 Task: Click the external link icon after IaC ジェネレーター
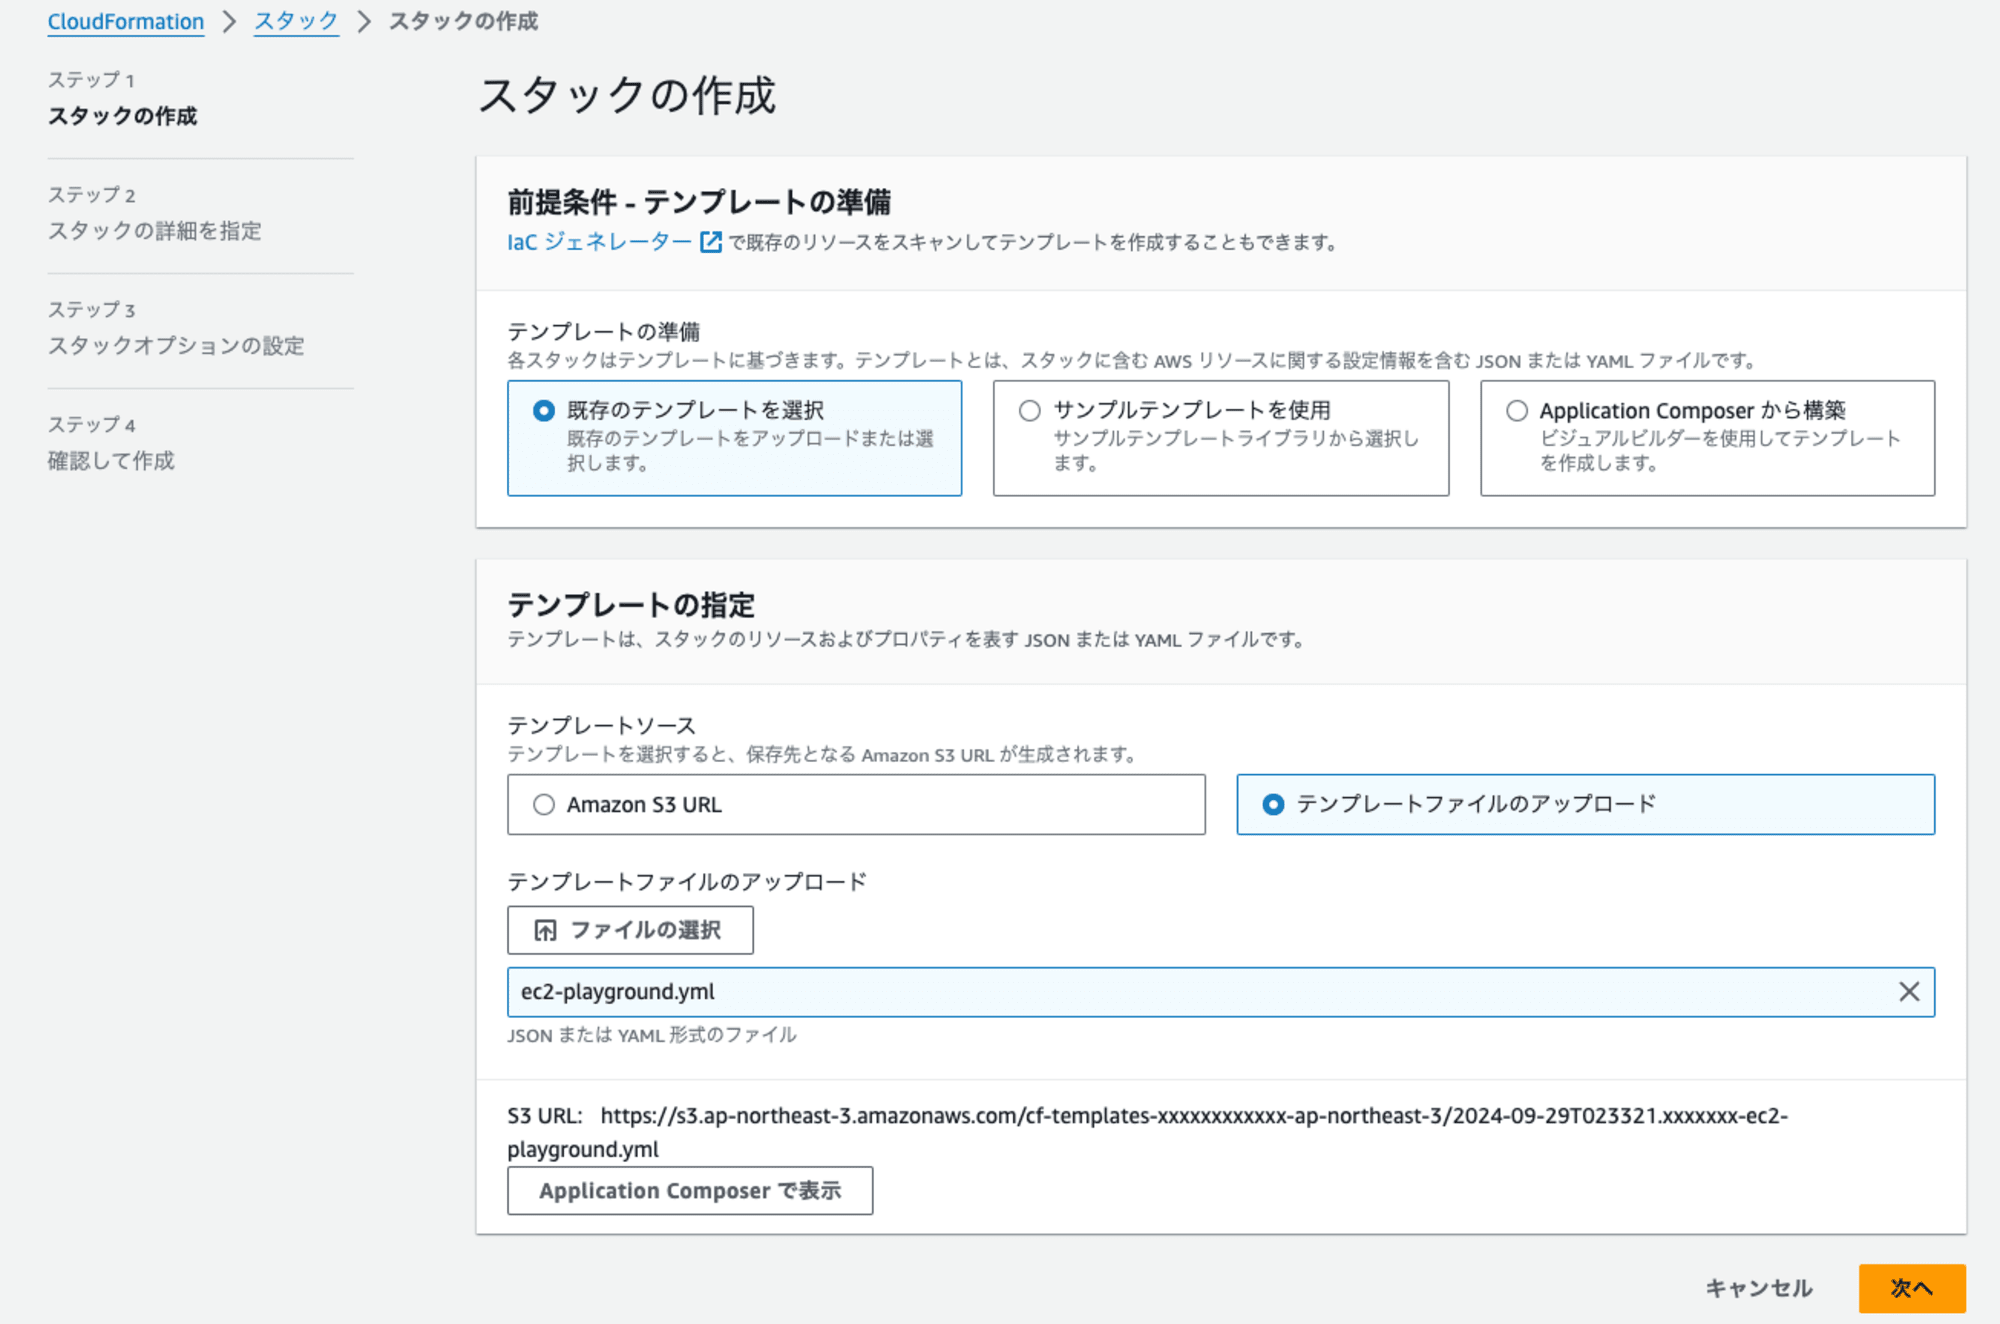tap(710, 242)
